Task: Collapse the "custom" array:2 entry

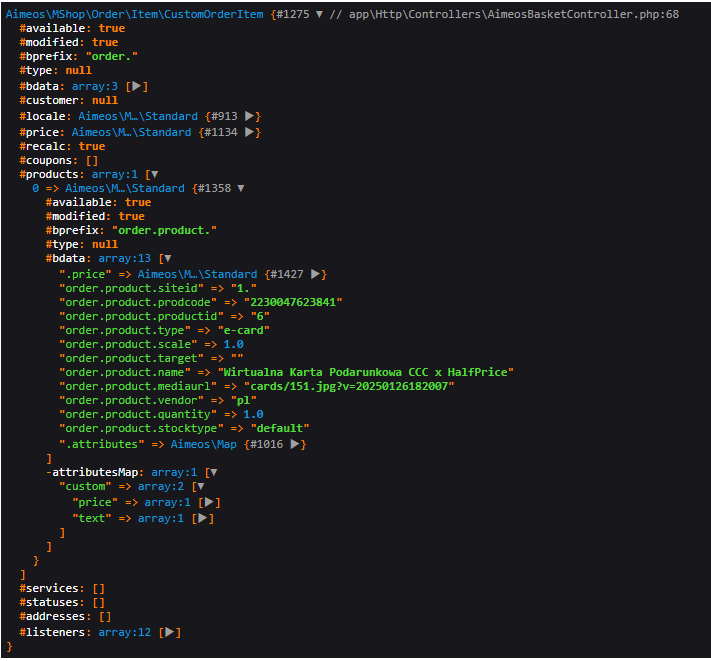Action: pyautogui.click(x=201, y=486)
